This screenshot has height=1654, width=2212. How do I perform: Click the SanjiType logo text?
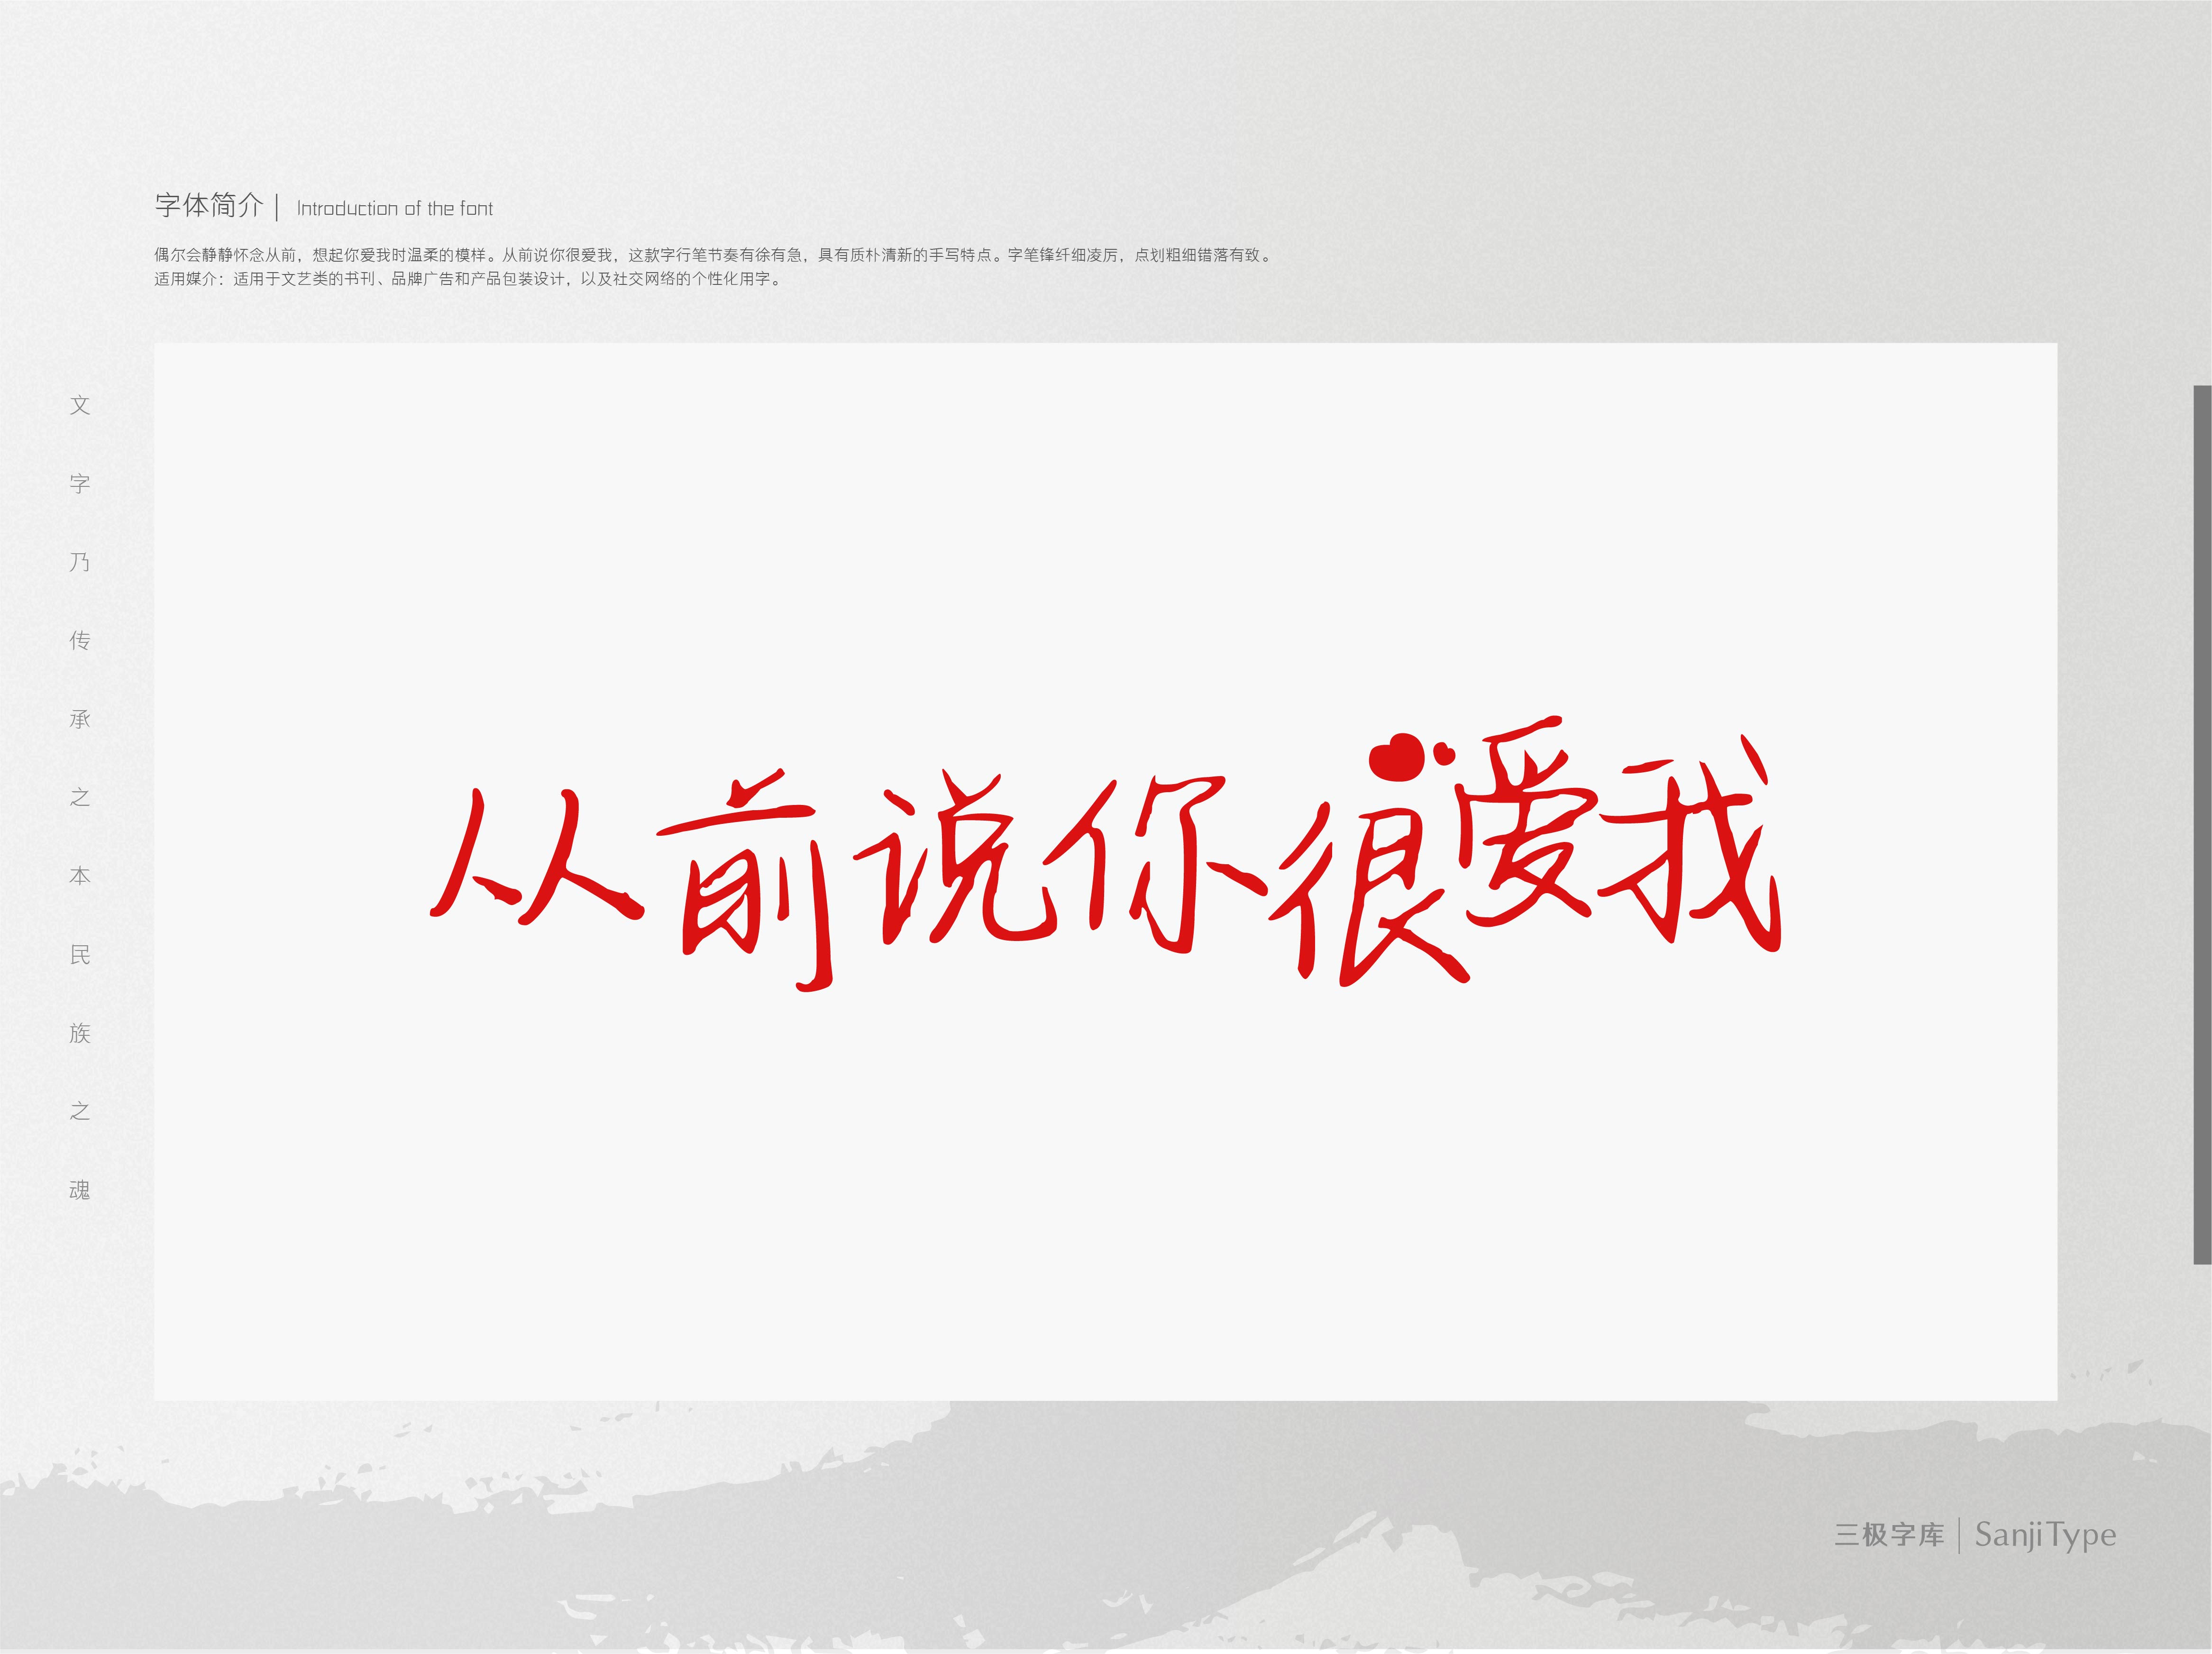click(x=2045, y=1534)
